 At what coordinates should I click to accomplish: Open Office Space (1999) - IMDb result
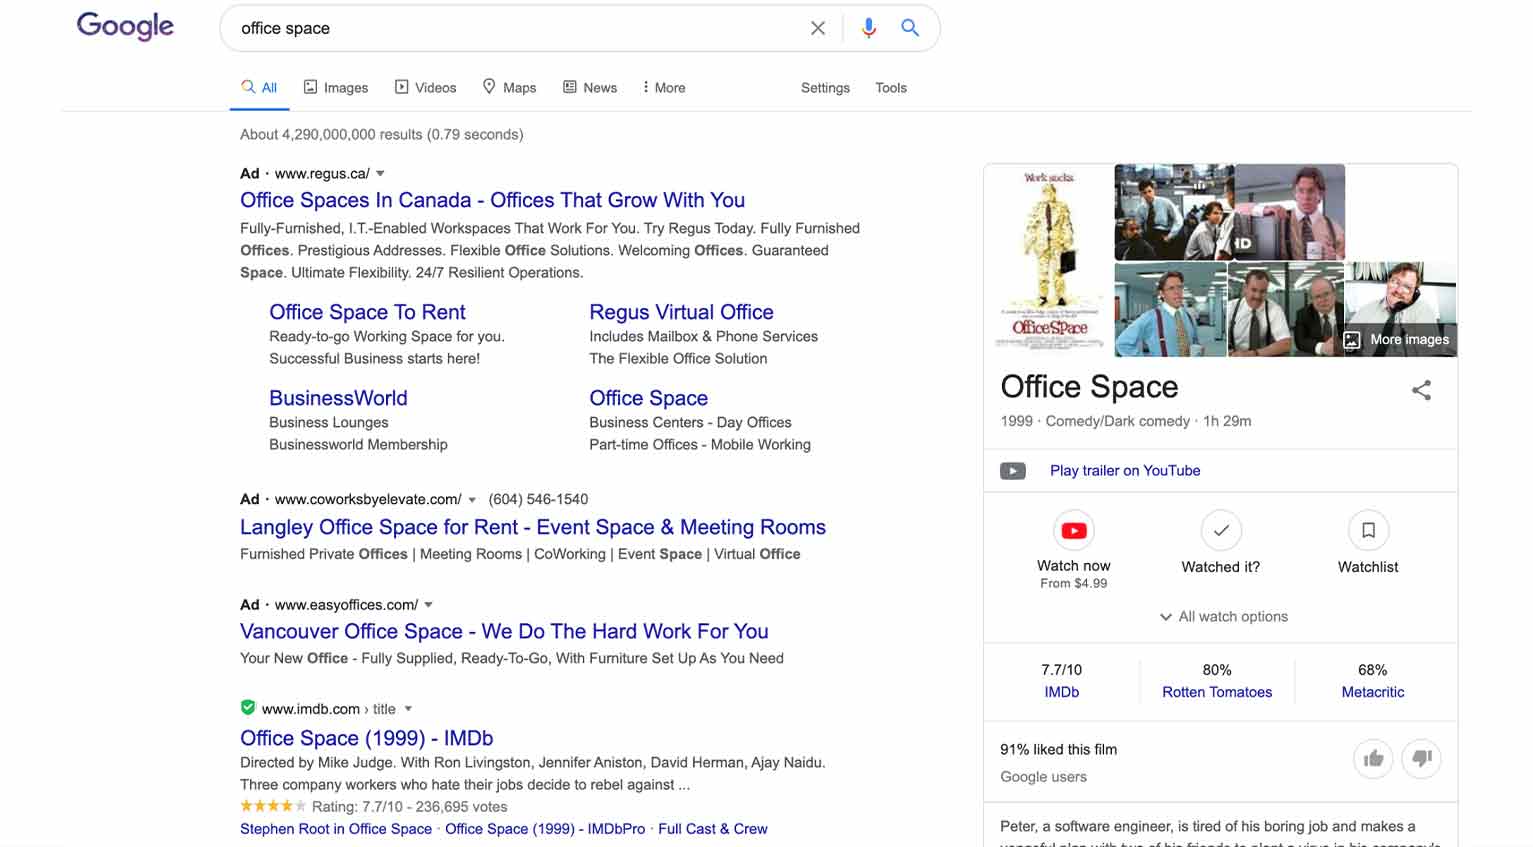366,738
